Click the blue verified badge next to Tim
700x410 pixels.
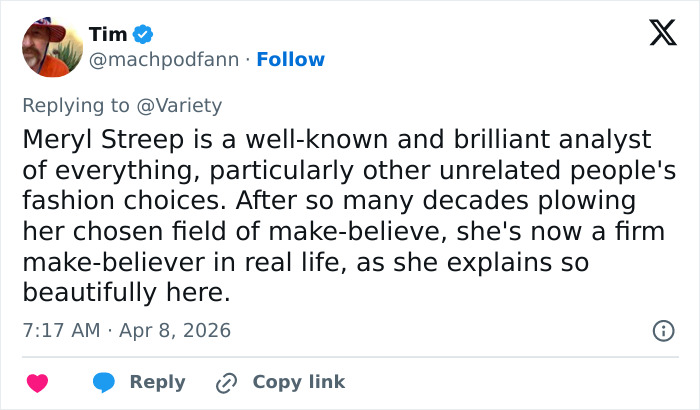click(x=143, y=35)
